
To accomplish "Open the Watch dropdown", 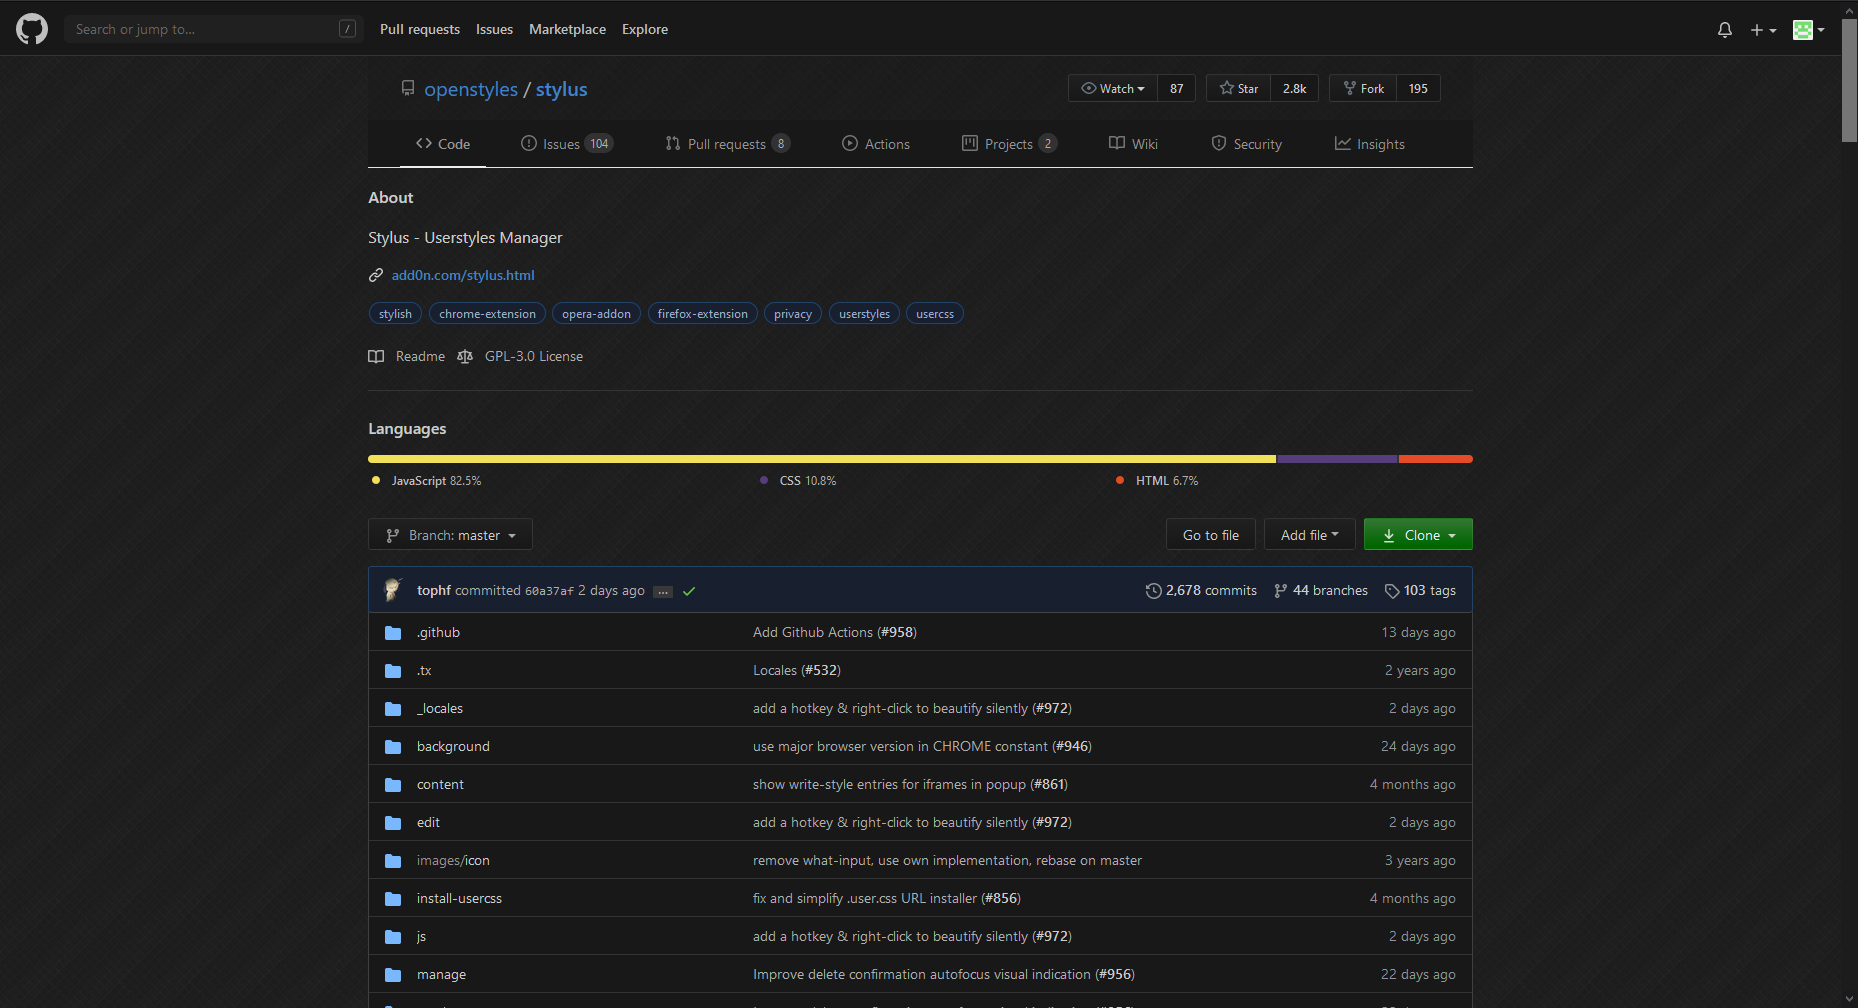I will click(x=1113, y=88).
